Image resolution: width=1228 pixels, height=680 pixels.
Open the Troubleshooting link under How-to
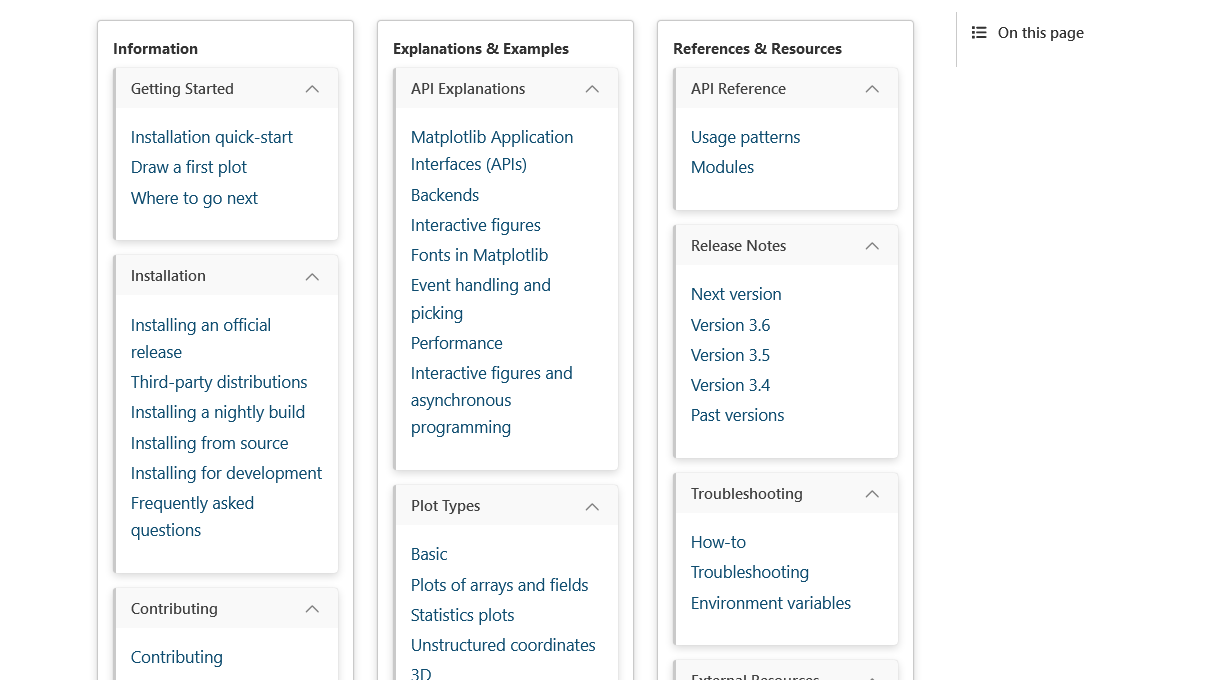pyautogui.click(x=750, y=572)
